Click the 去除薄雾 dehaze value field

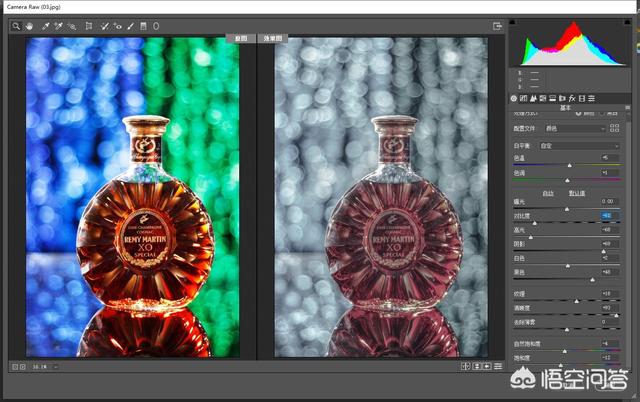(x=610, y=322)
